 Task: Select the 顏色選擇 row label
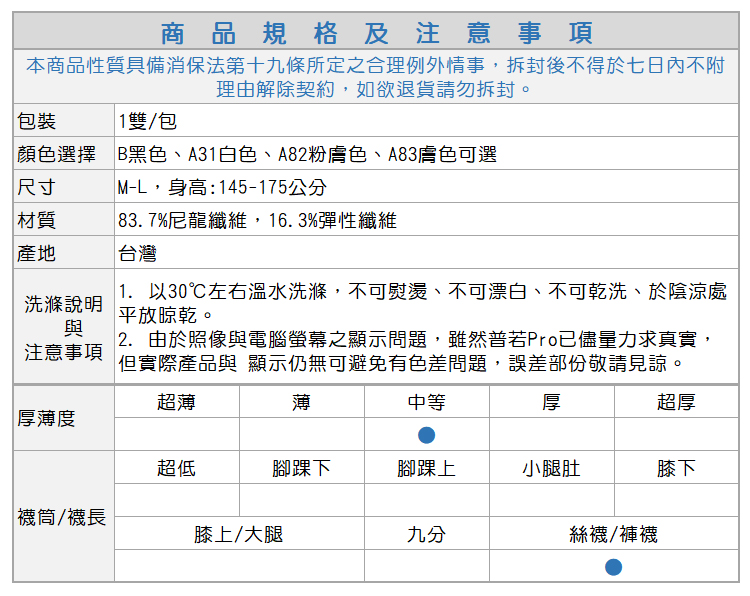tap(56, 154)
